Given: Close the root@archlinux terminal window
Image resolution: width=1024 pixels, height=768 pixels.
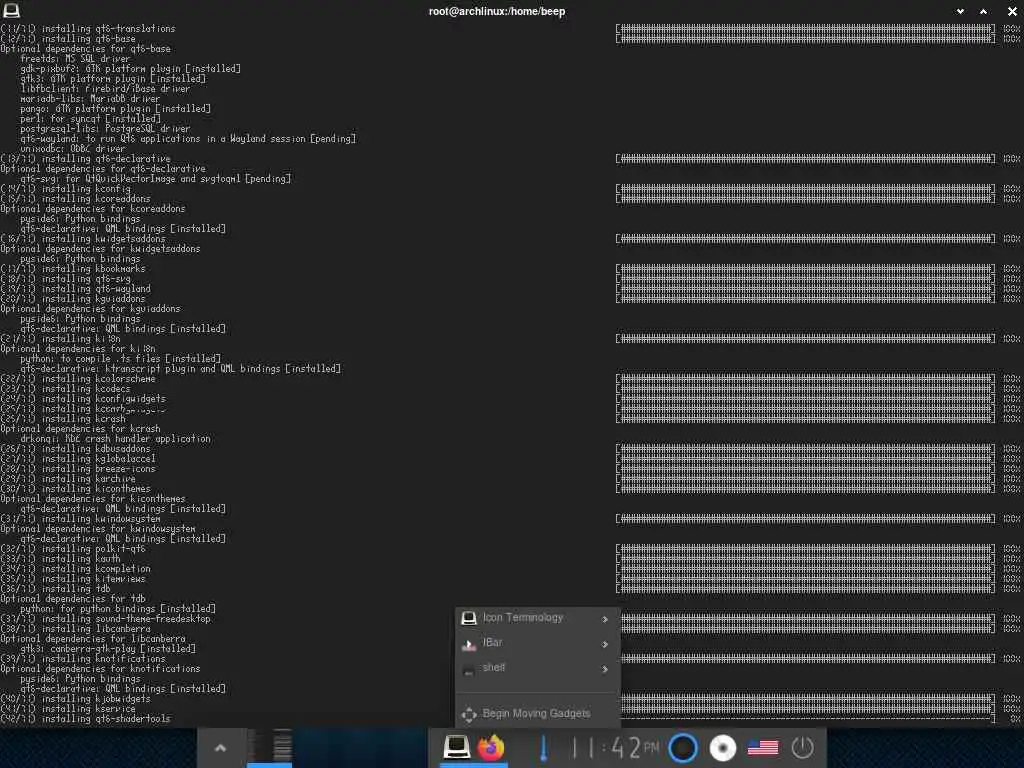Looking at the screenshot, I should [1012, 11].
